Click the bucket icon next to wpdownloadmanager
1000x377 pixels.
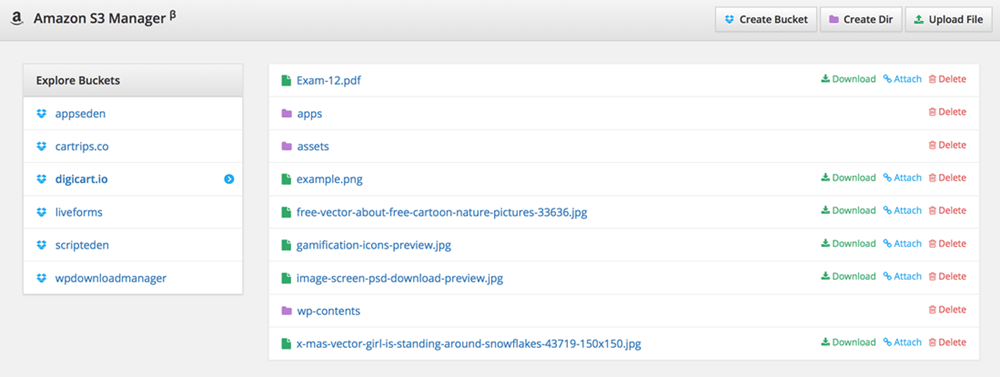coord(41,278)
